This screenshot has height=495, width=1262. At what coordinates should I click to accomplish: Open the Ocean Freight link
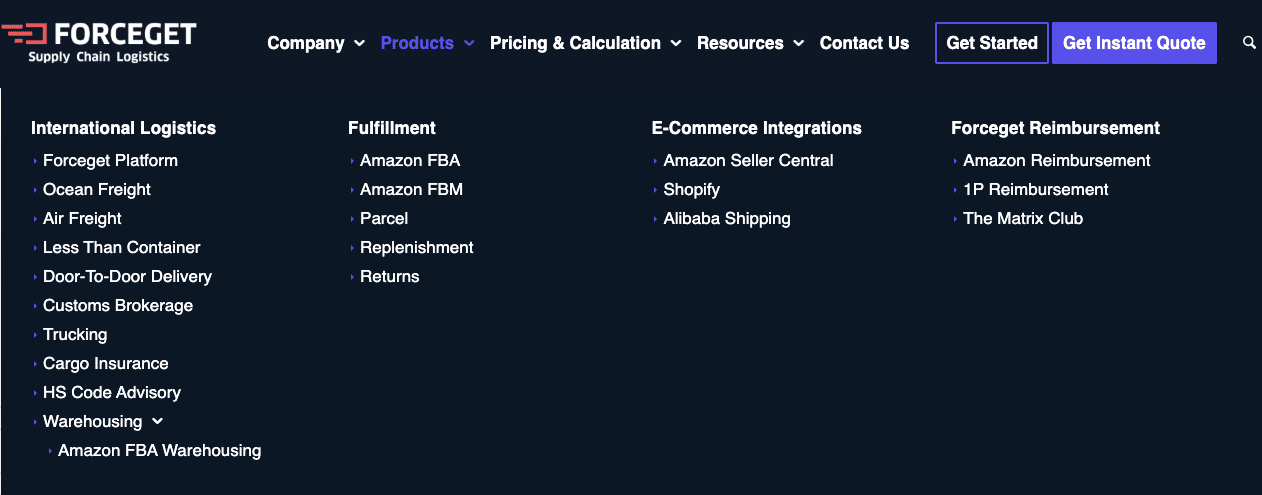[x=97, y=189]
